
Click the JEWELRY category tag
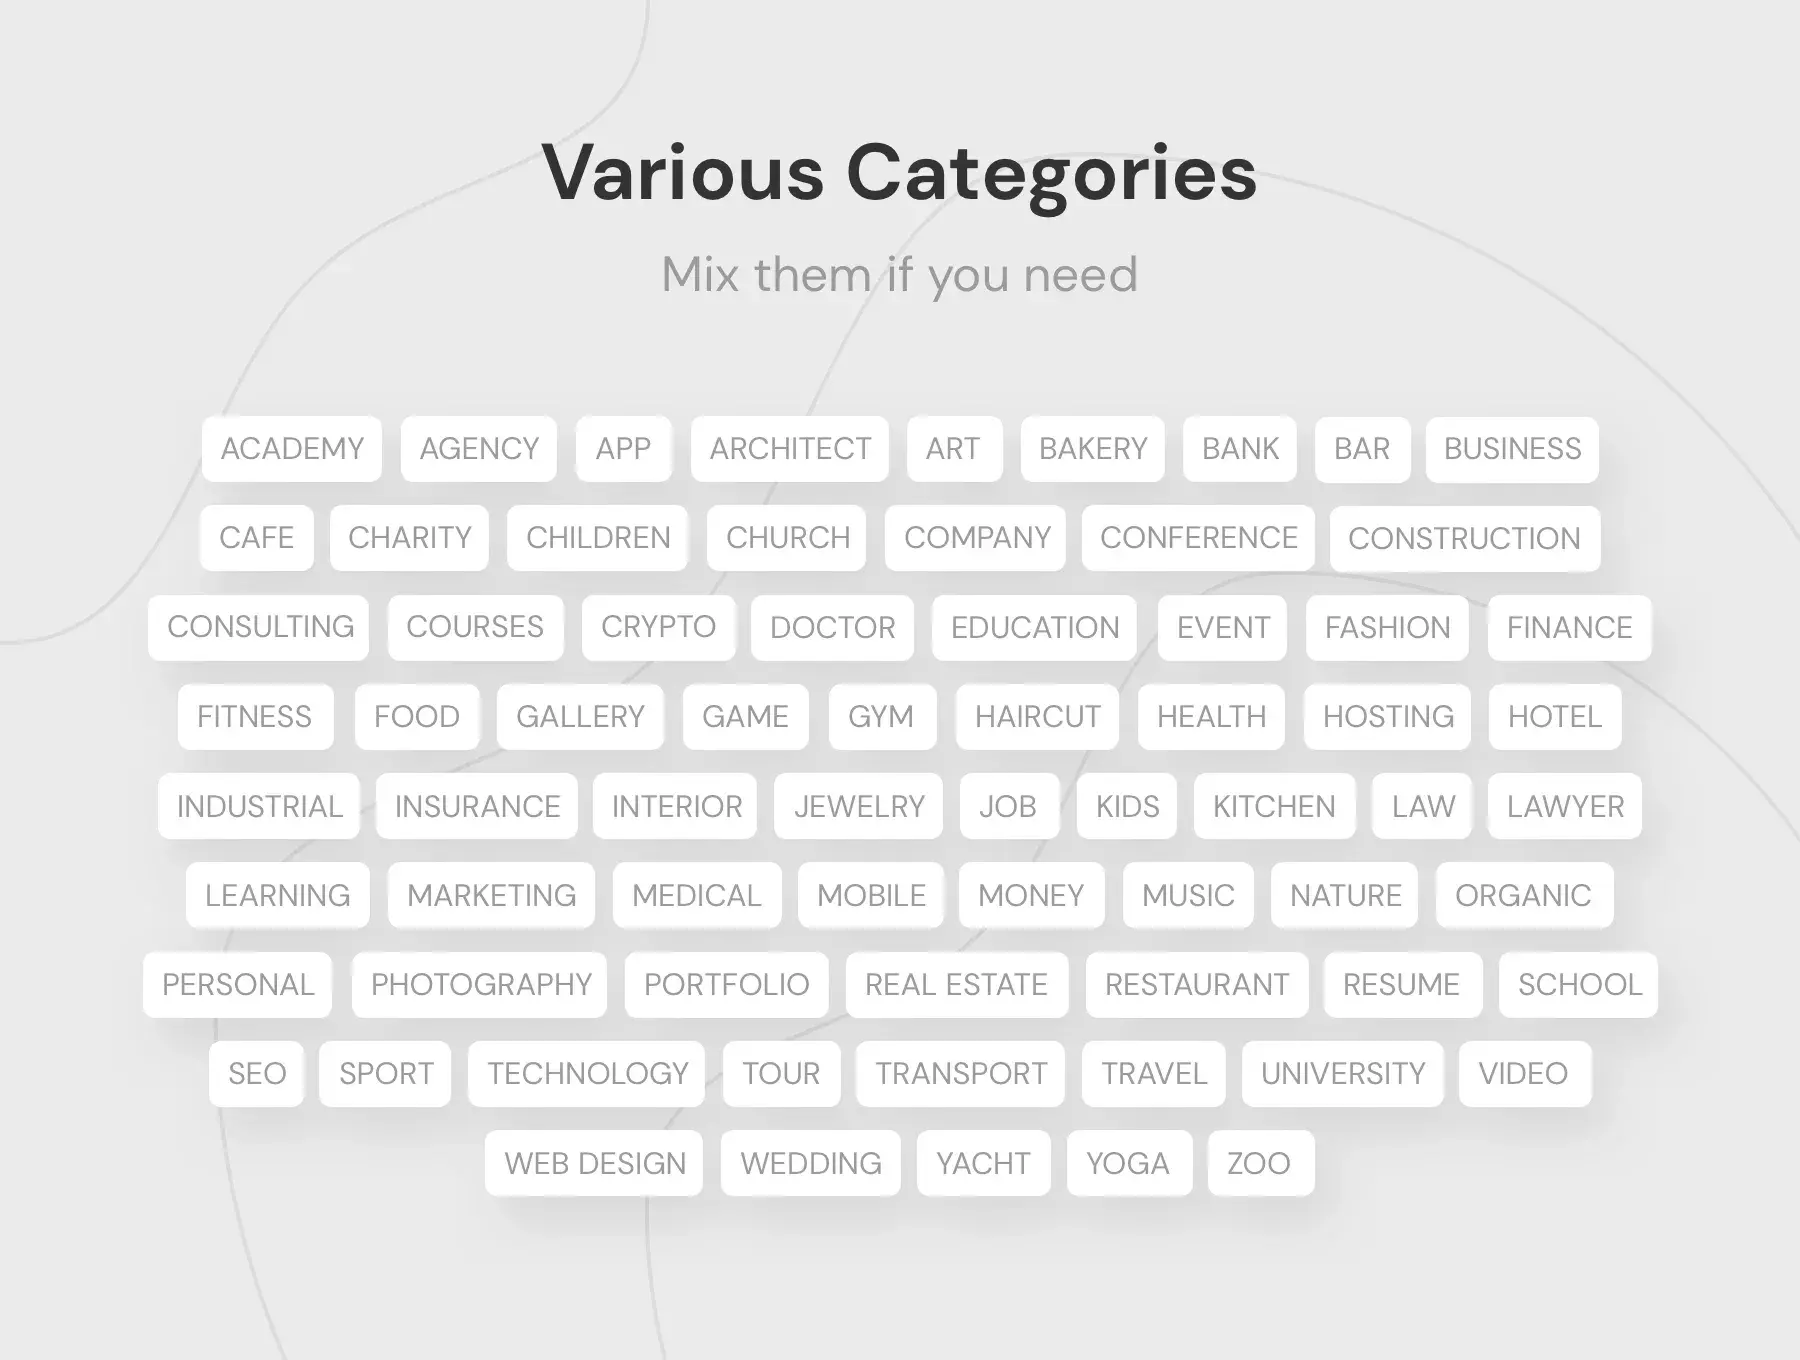tap(859, 806)
